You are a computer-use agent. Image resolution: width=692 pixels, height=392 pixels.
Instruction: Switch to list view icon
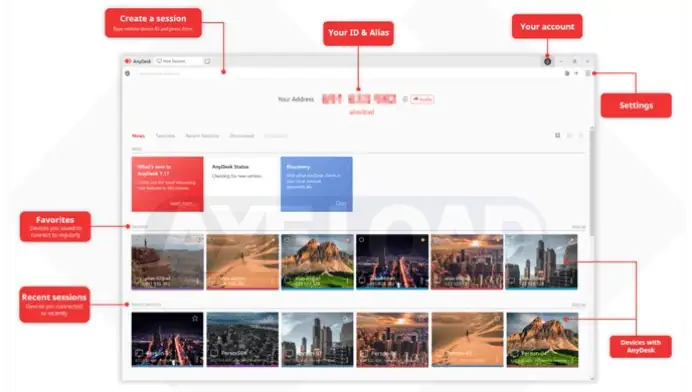tap(570, 136)
